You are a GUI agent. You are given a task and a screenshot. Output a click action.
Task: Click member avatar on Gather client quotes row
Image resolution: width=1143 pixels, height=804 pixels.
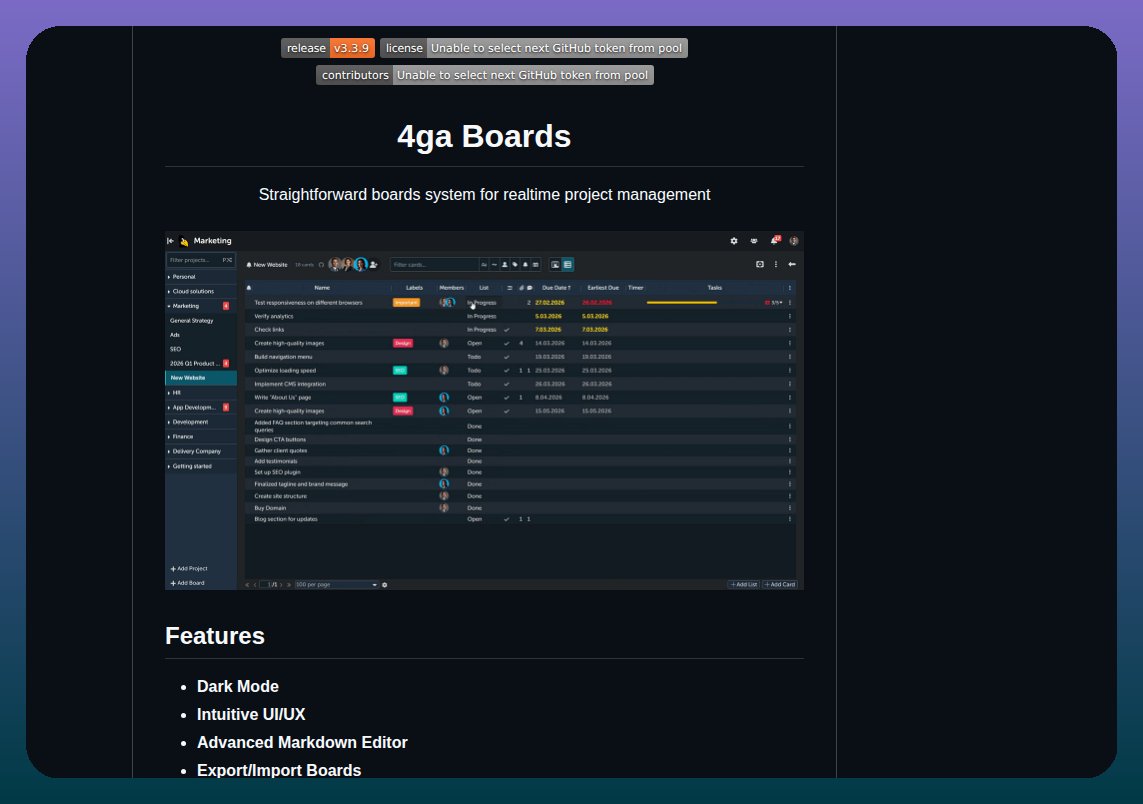point(444,450)
